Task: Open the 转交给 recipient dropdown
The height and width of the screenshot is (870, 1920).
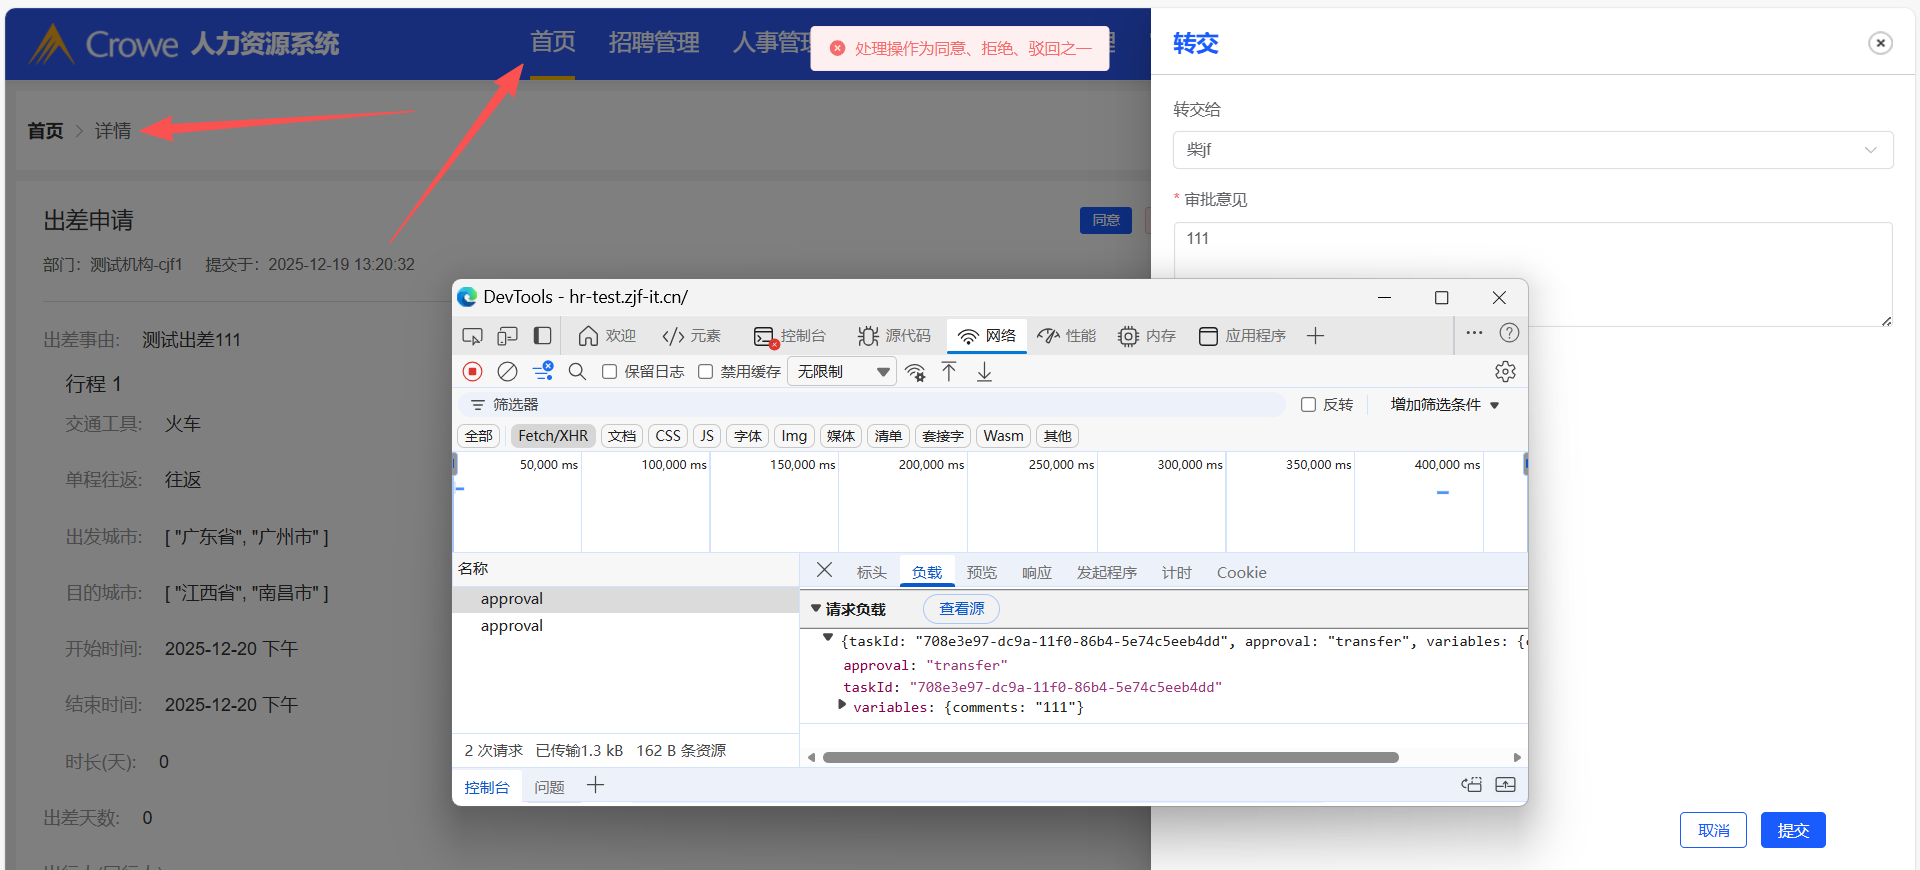Action: tap(1532, 150)
